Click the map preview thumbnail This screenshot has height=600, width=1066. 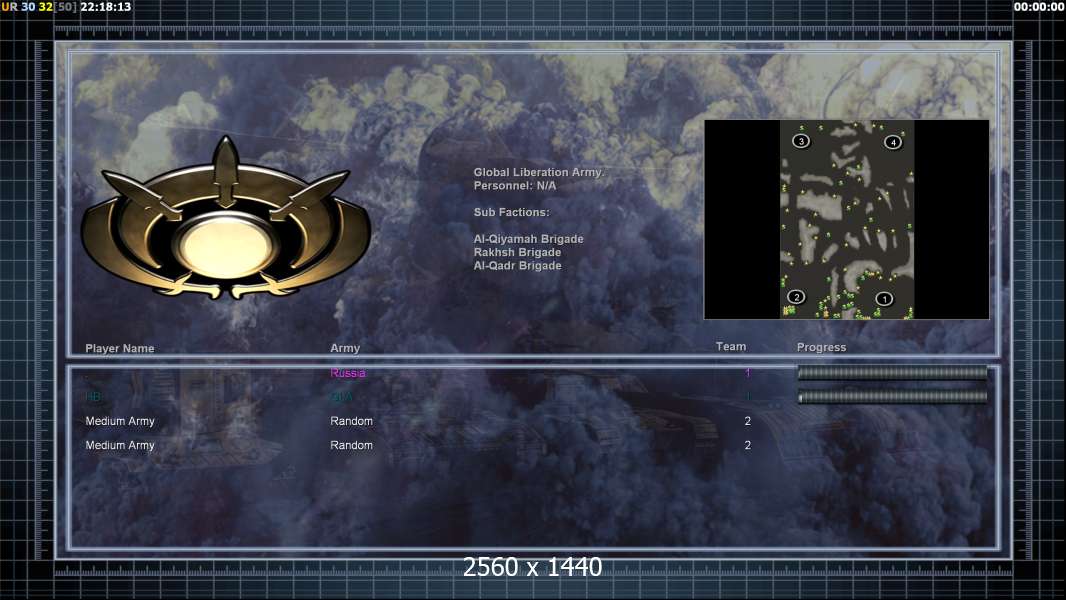pyautogui.click(x=846, y=219)
